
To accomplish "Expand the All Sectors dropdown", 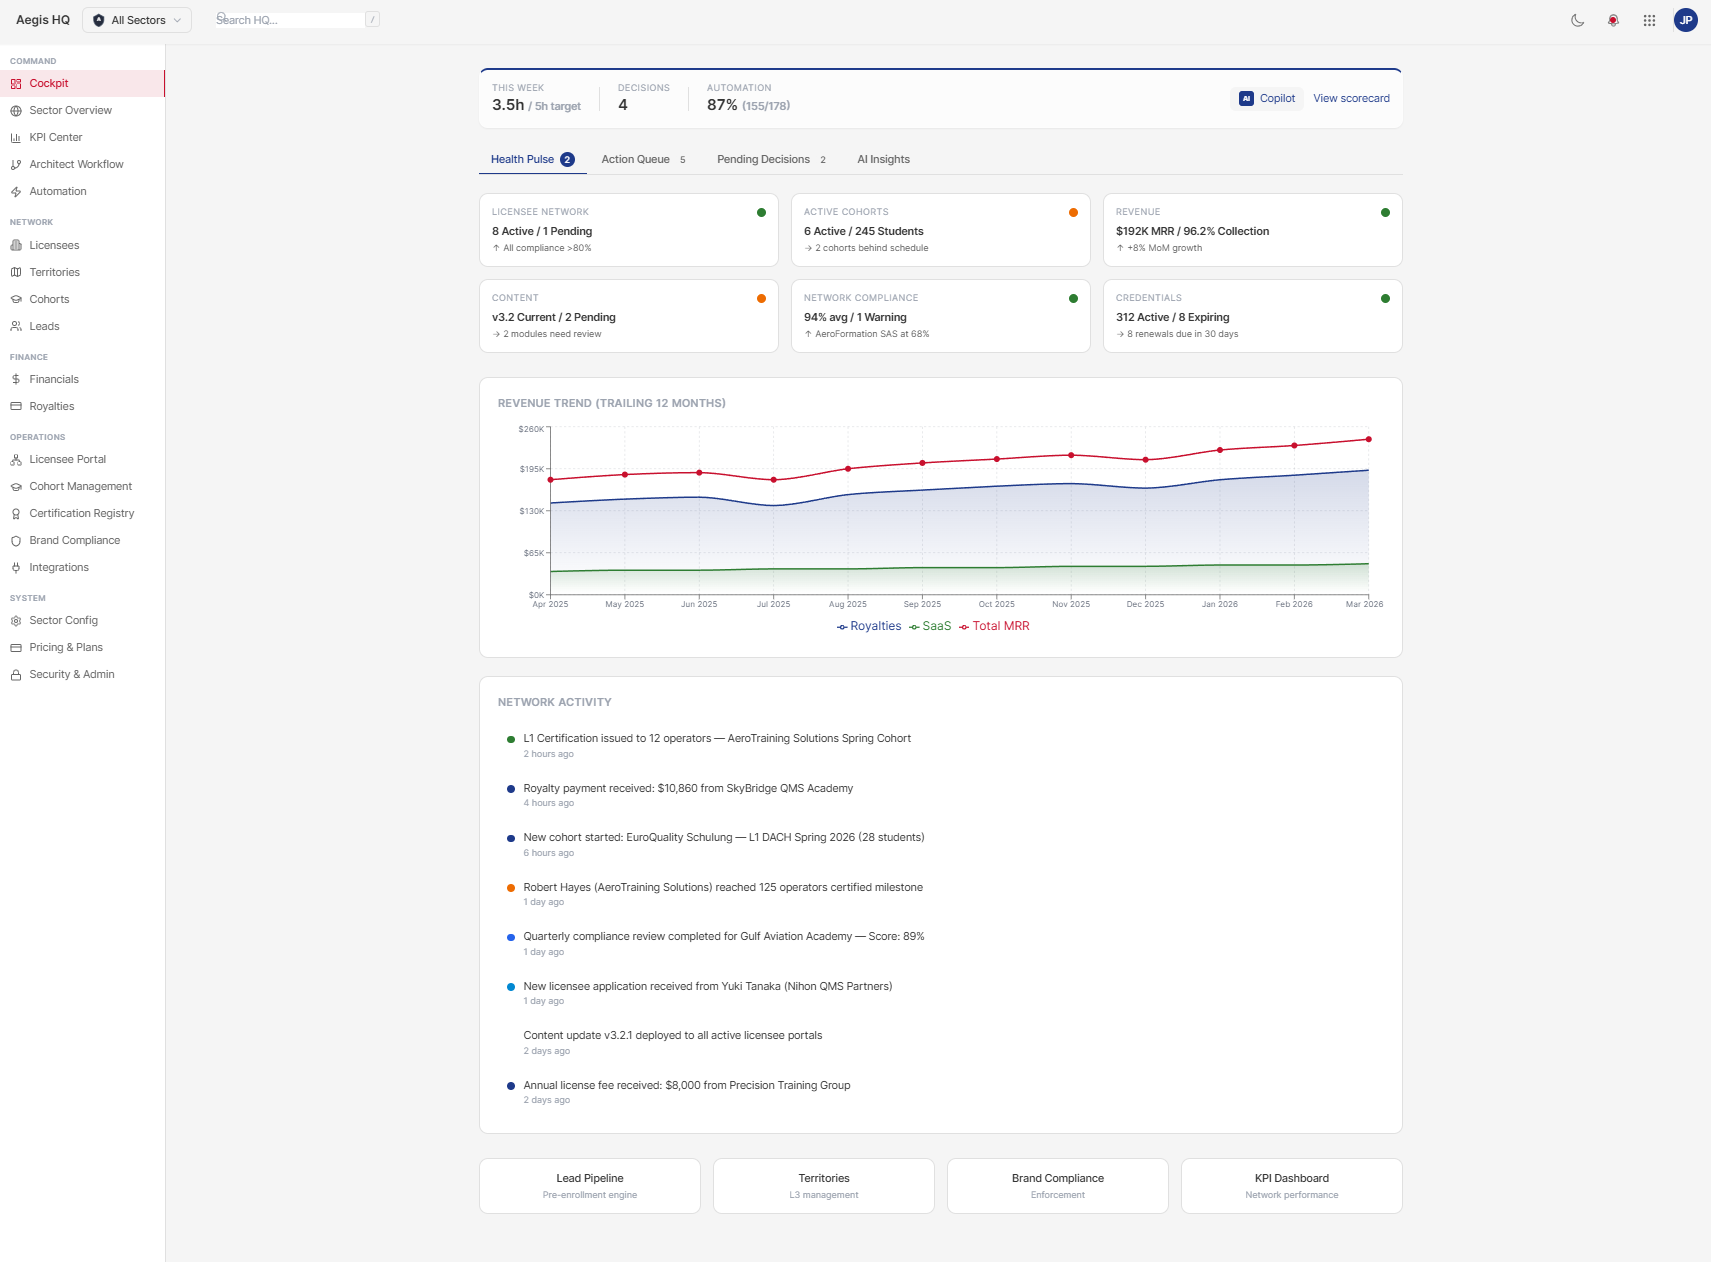I will (137, 20).
